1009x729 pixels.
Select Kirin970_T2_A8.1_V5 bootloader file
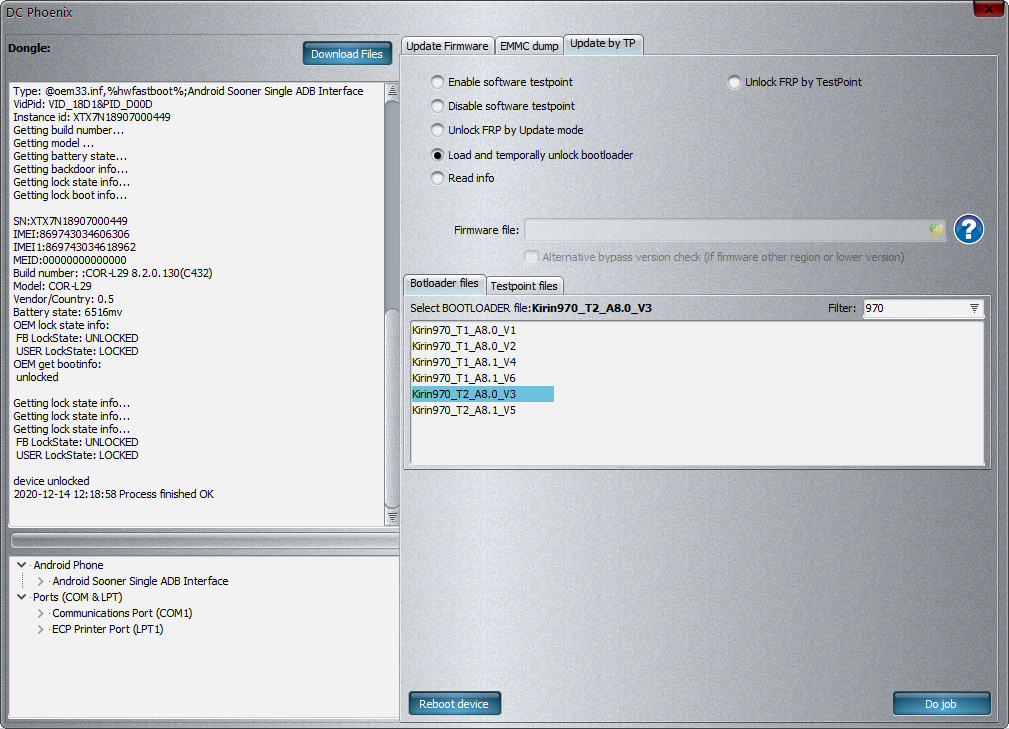coord(463,410)
